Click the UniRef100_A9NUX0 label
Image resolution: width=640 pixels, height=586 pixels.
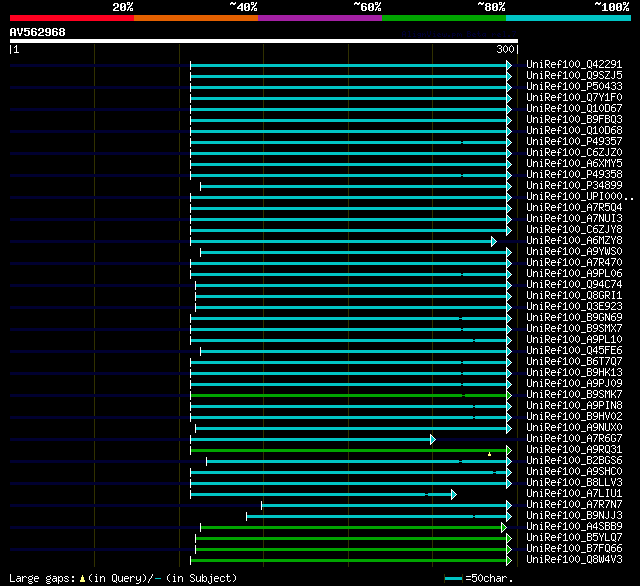pos(574,428)
